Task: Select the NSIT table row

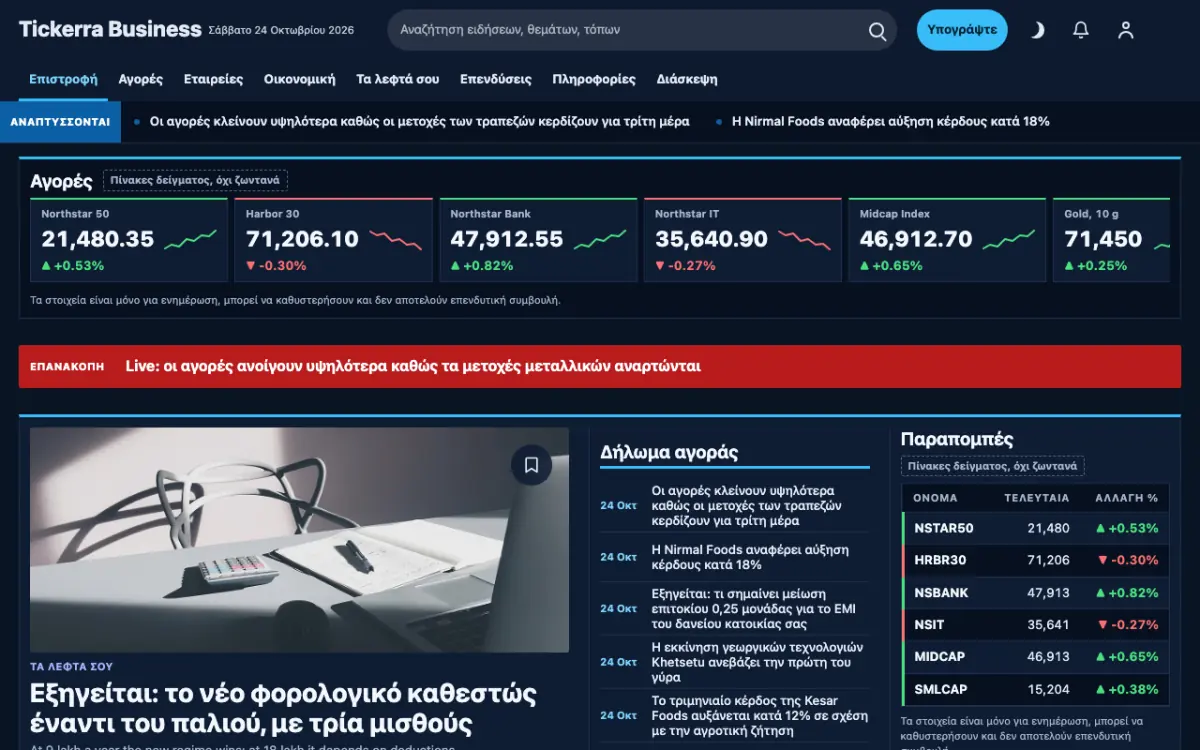Action: 1035,624
